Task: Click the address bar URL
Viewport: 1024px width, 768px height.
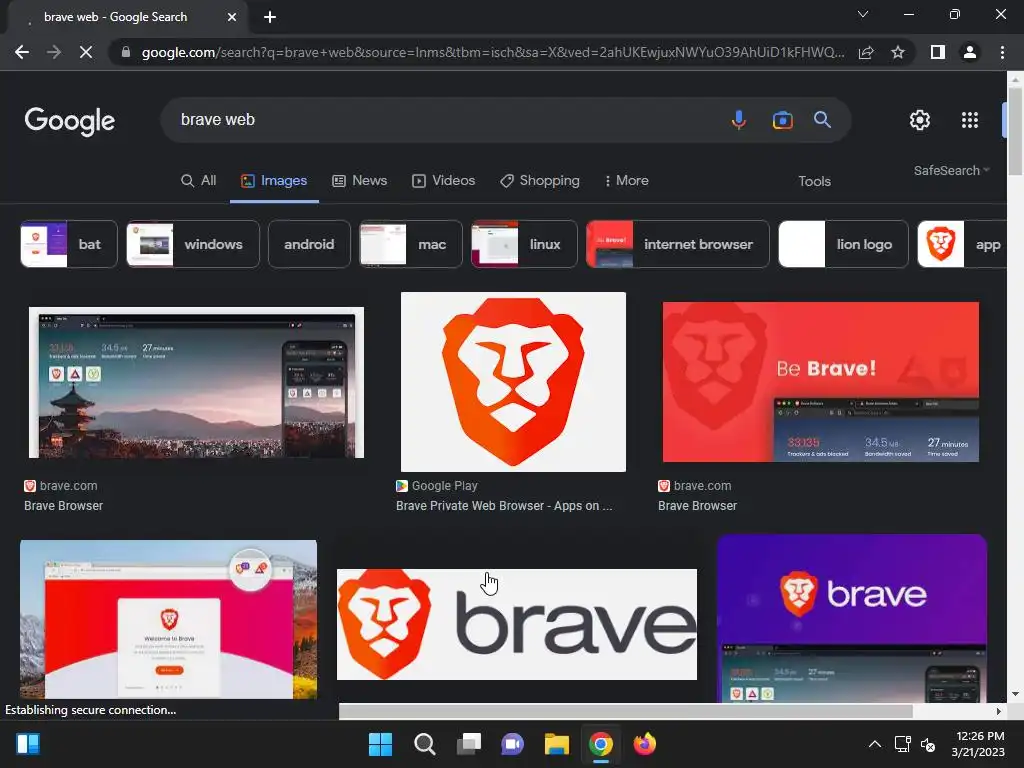Action: point(492,52)
